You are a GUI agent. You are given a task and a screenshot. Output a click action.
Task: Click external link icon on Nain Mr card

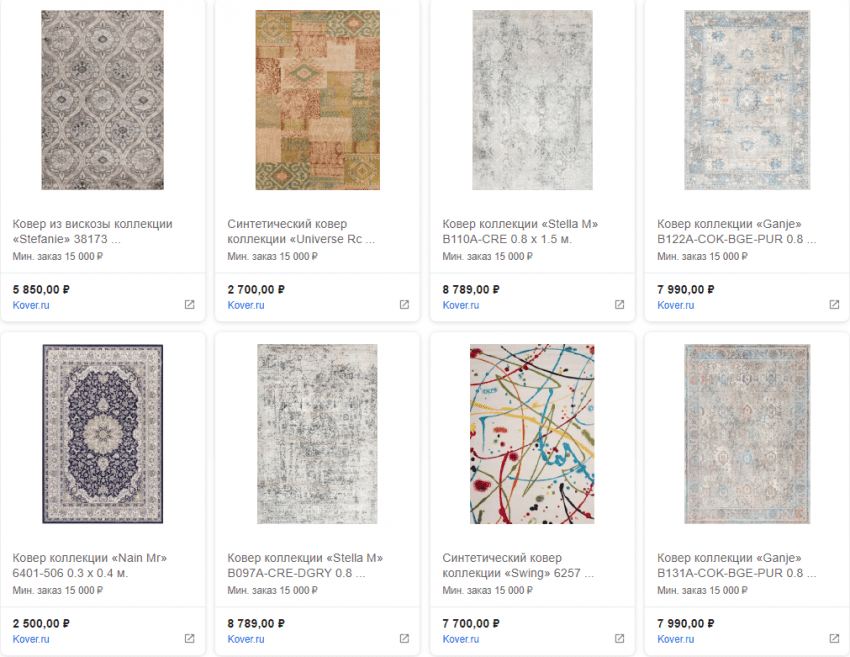(189, 639)
